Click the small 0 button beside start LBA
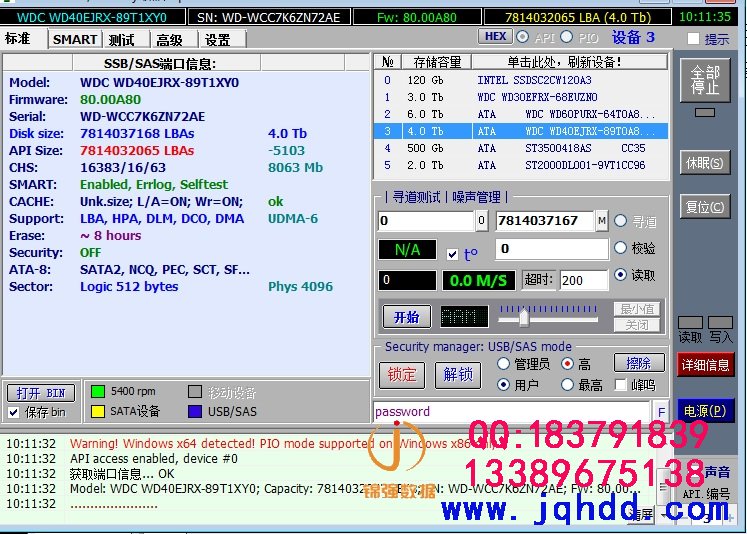The width and height of the screenshot is (747, 534). (481, 221)
